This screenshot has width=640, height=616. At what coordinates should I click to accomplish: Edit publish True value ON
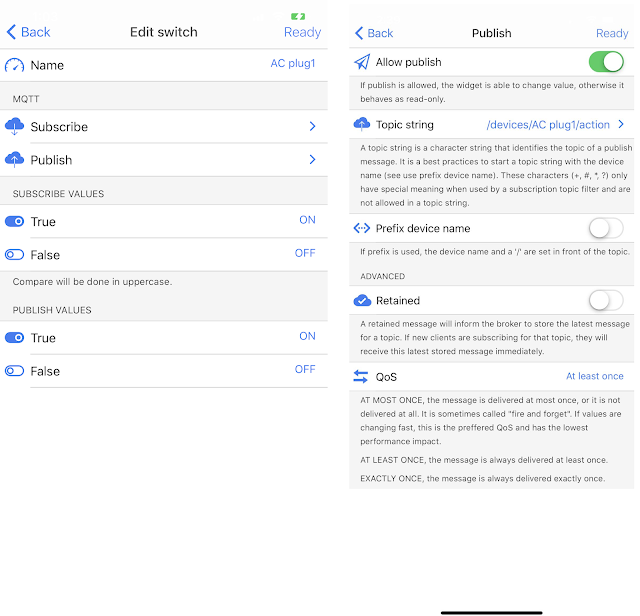[307, 336]
